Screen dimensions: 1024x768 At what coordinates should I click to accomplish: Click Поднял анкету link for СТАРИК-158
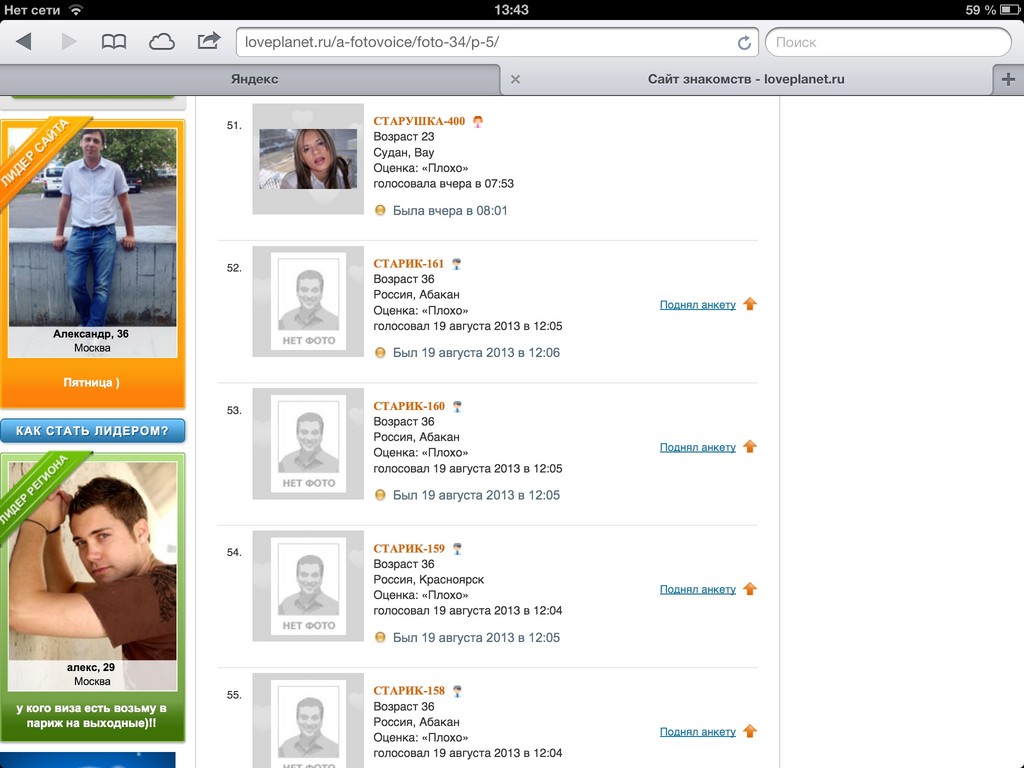pyautogui.click(x=697, y=731)
